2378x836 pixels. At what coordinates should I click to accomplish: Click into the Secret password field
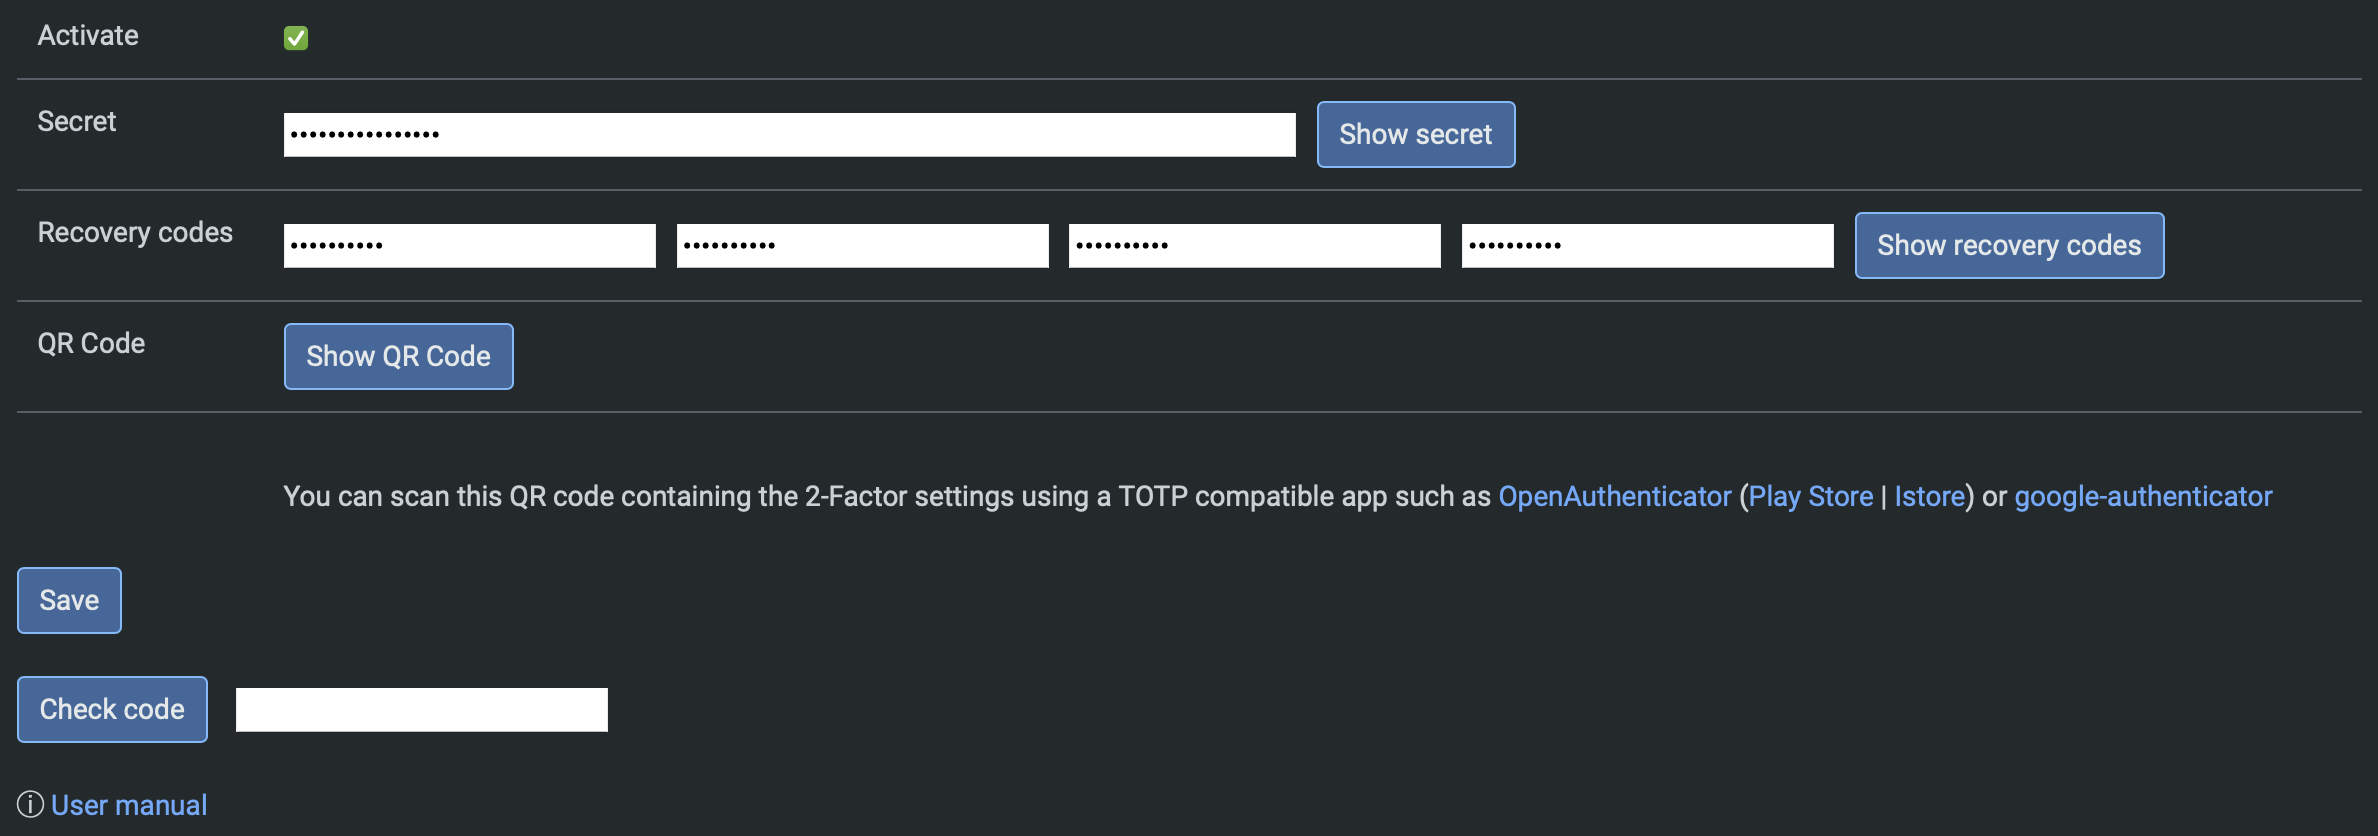pyautogui.click(x=789, y=135)
